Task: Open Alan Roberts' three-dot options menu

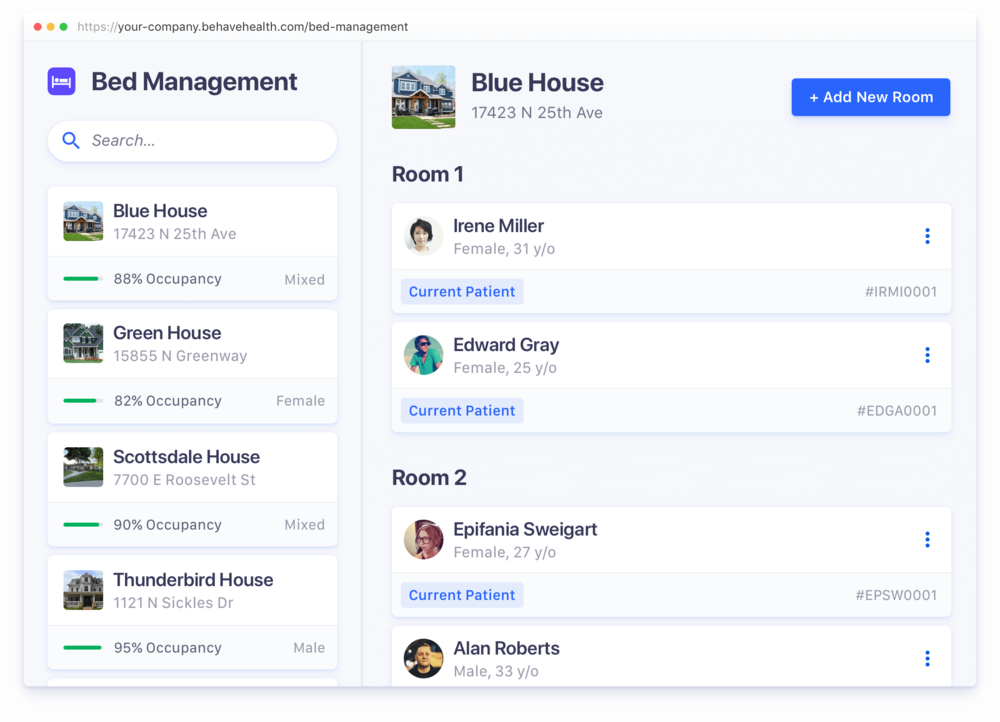Action: click(927, 658)
